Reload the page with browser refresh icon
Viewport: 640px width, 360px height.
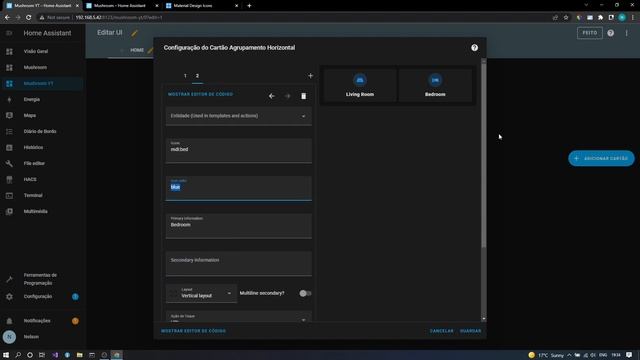(28, 18)
